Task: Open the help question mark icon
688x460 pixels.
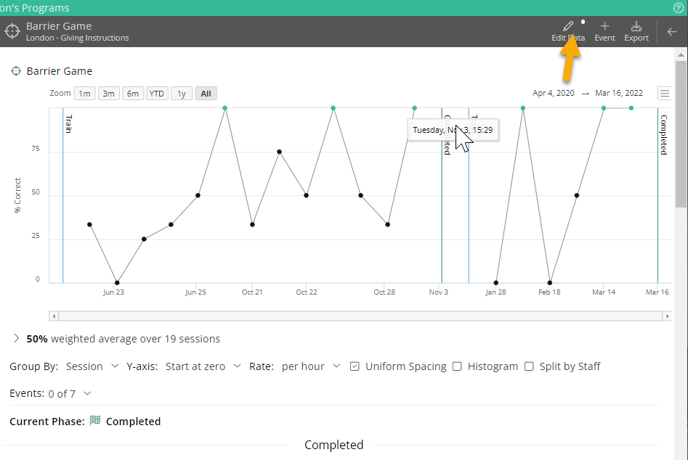Action: (x=679, y=7)
